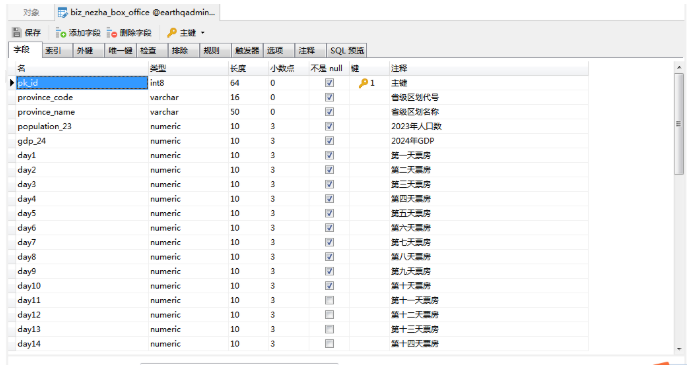Open the 规则 (Rules) tab
Image resolution: width=687 pixels, height=368 pixels.
(x=215, y=50)
